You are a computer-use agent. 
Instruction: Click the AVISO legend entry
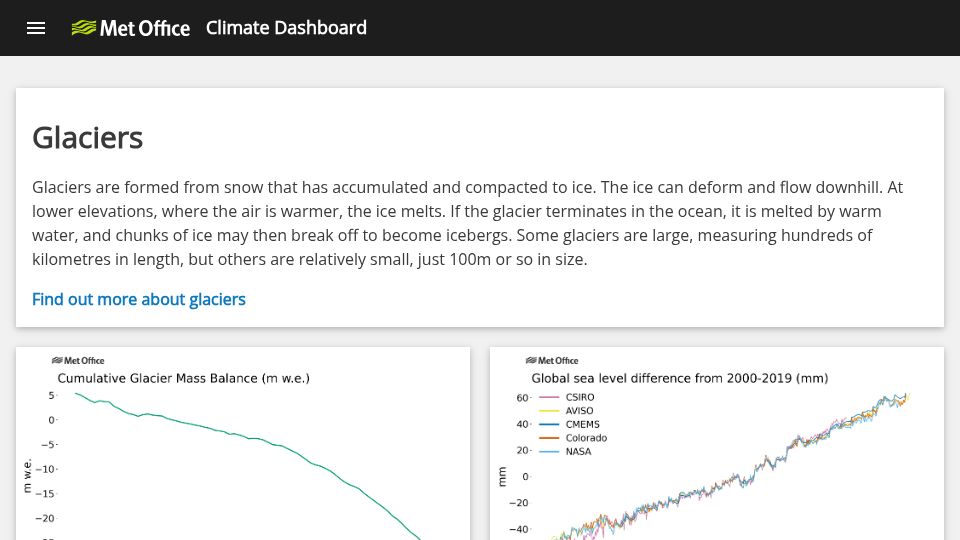click(x=566, y=411)
